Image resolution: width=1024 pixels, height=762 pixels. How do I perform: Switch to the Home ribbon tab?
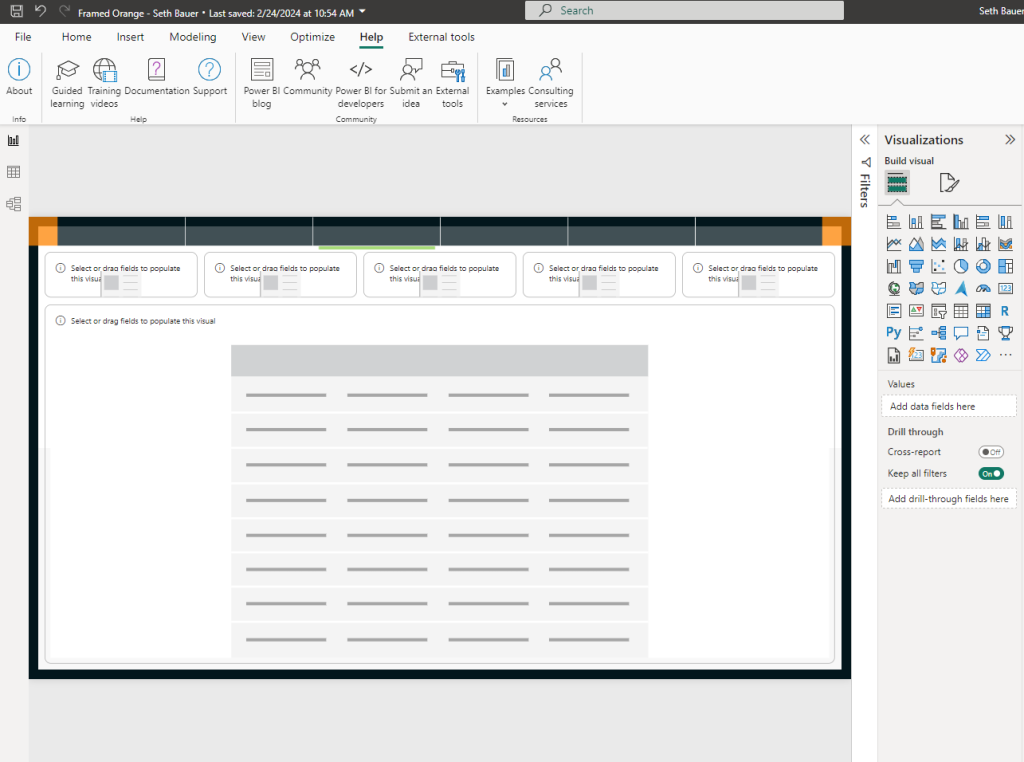click(x=76, y=37)
